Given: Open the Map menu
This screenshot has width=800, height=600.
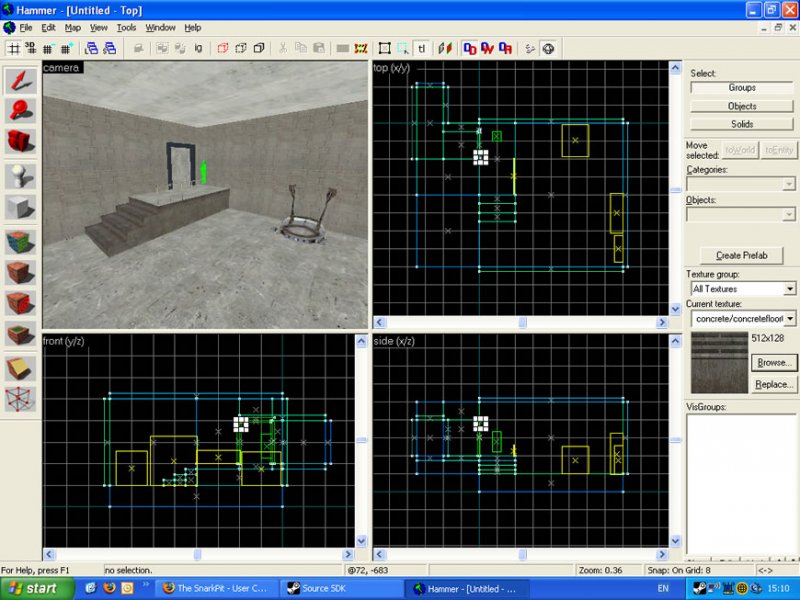Looking at the screenshot, I should pos(73,27).
